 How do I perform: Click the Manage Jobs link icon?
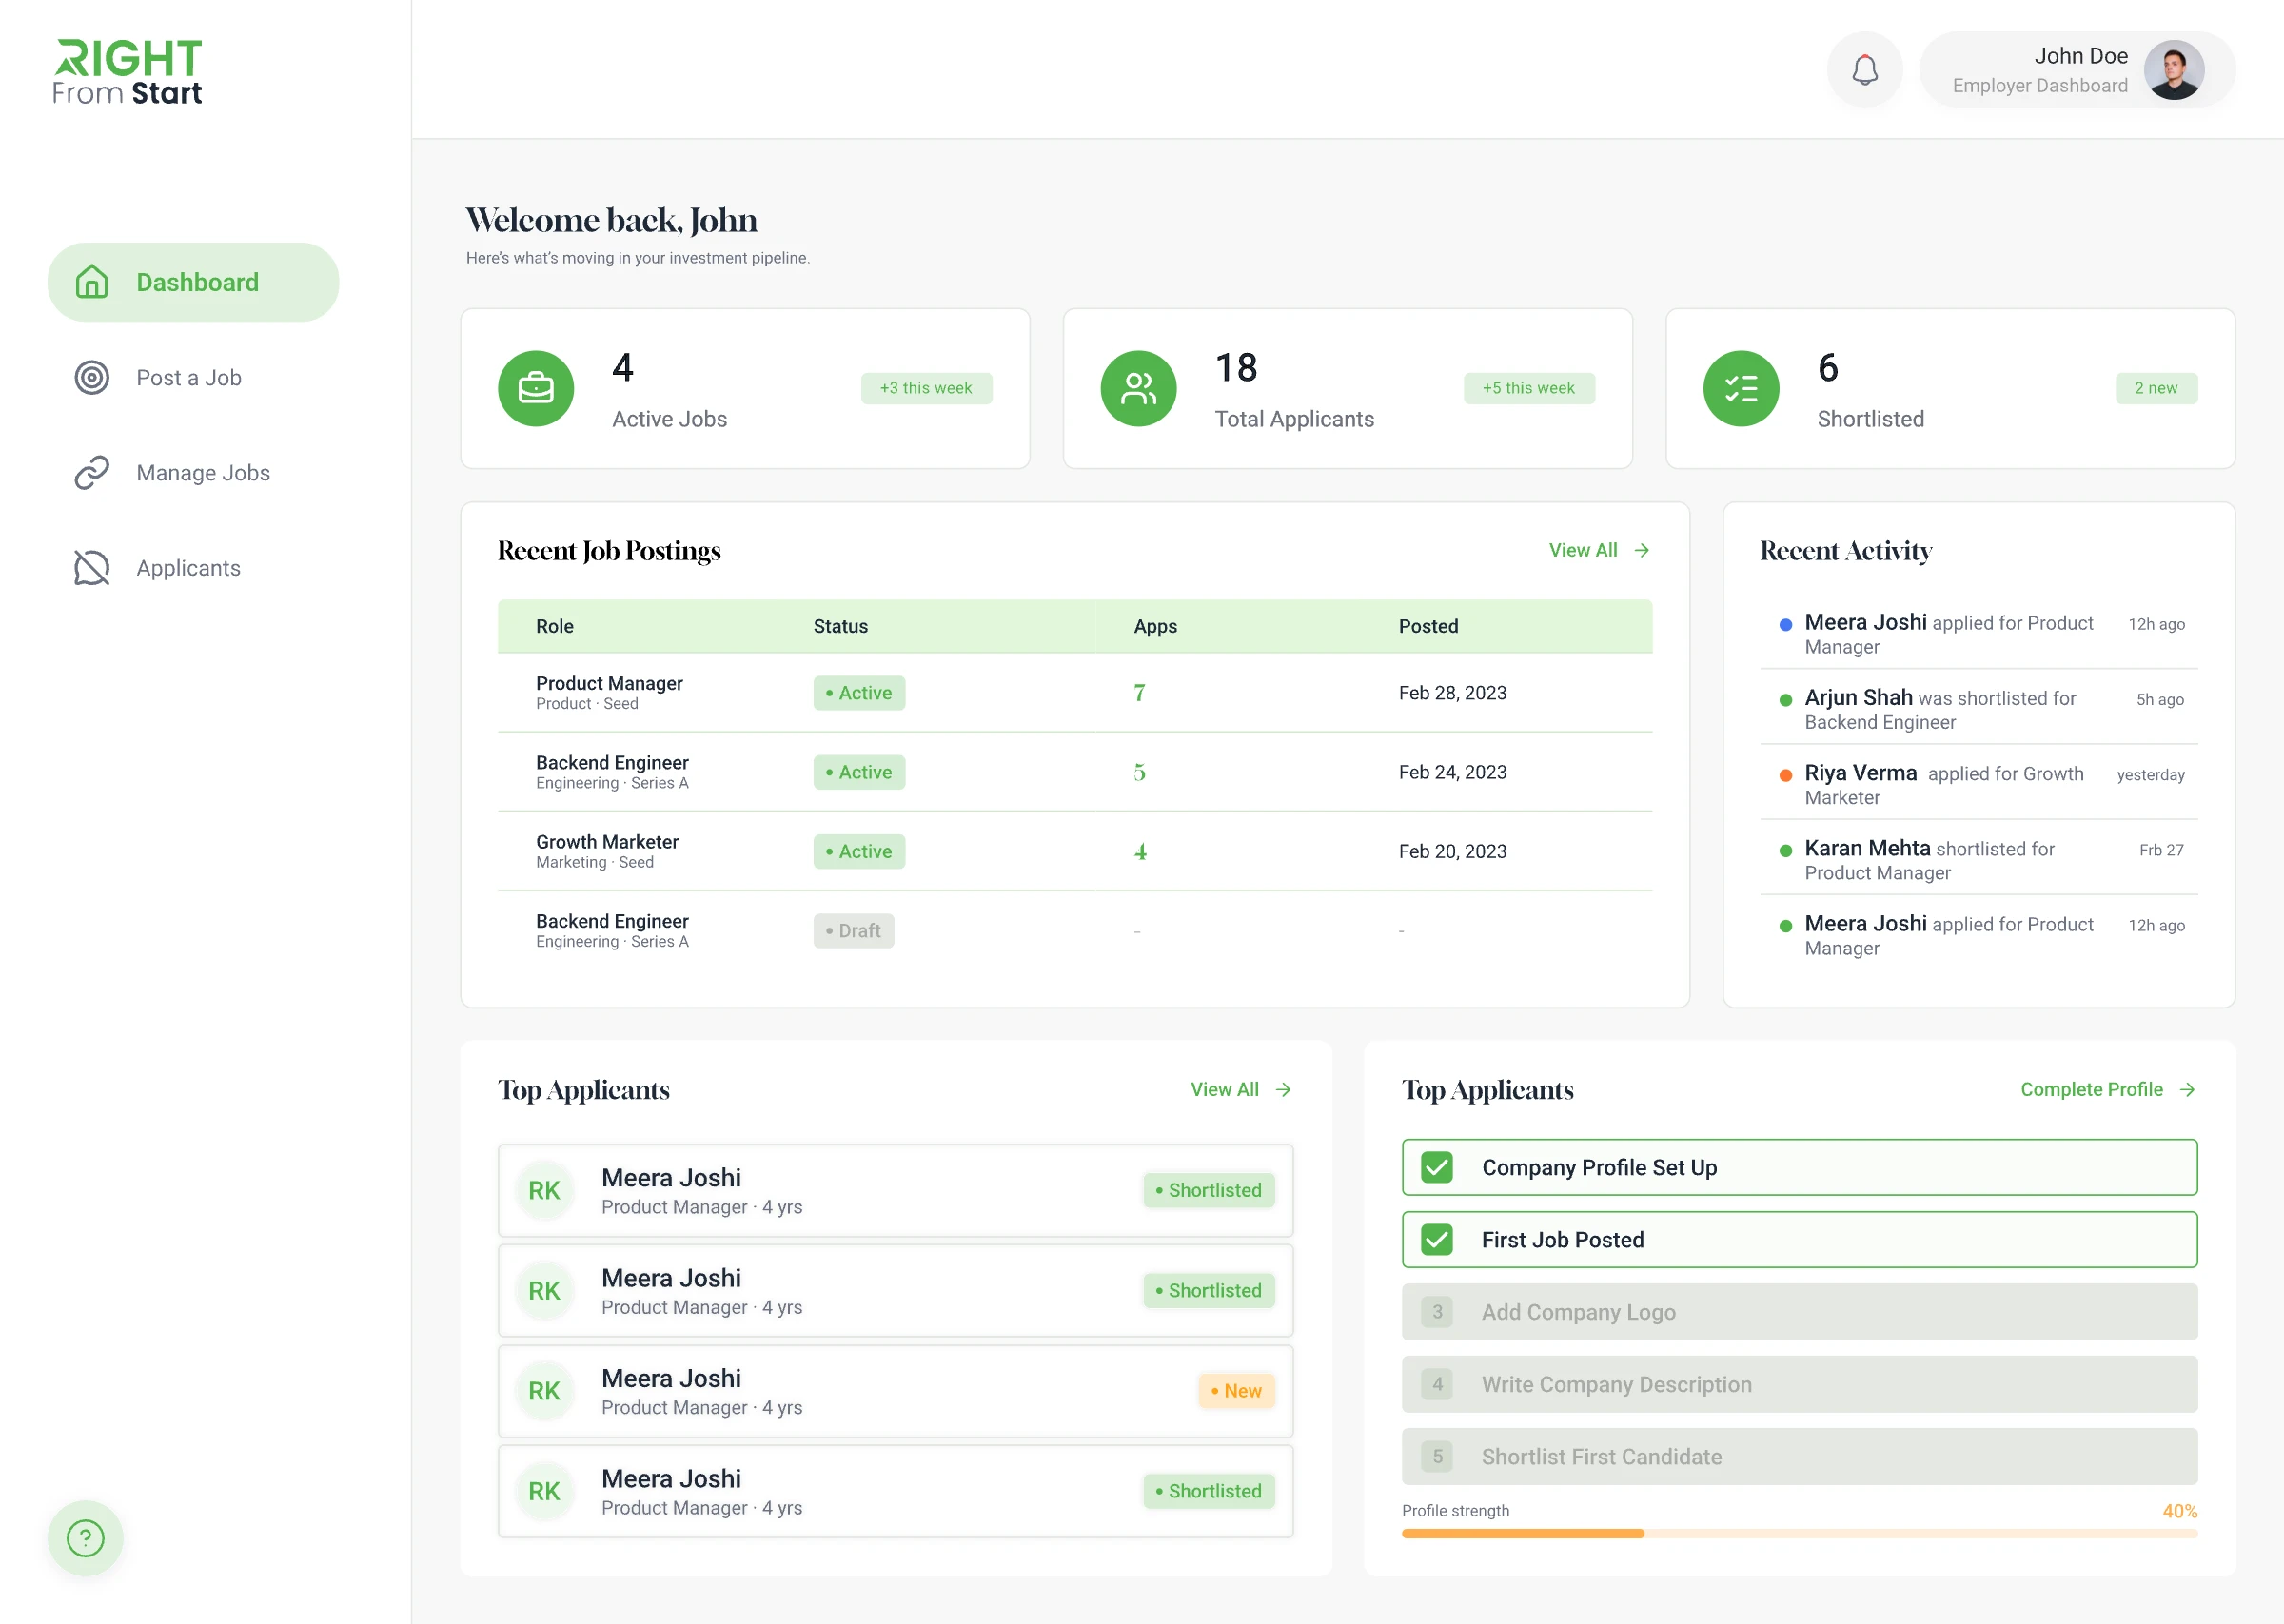pyautogui.click(x=92, y=472)
